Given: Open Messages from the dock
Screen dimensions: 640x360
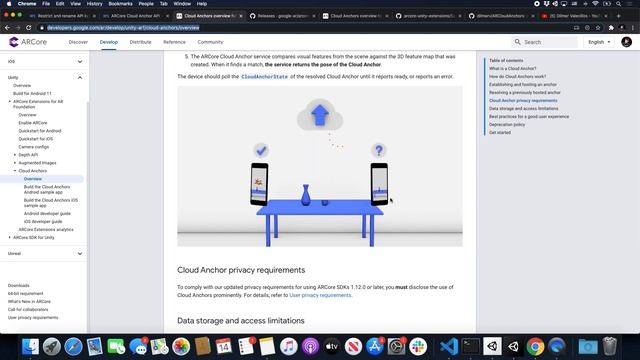Looking at the screenshot, I should pos(138,347).
